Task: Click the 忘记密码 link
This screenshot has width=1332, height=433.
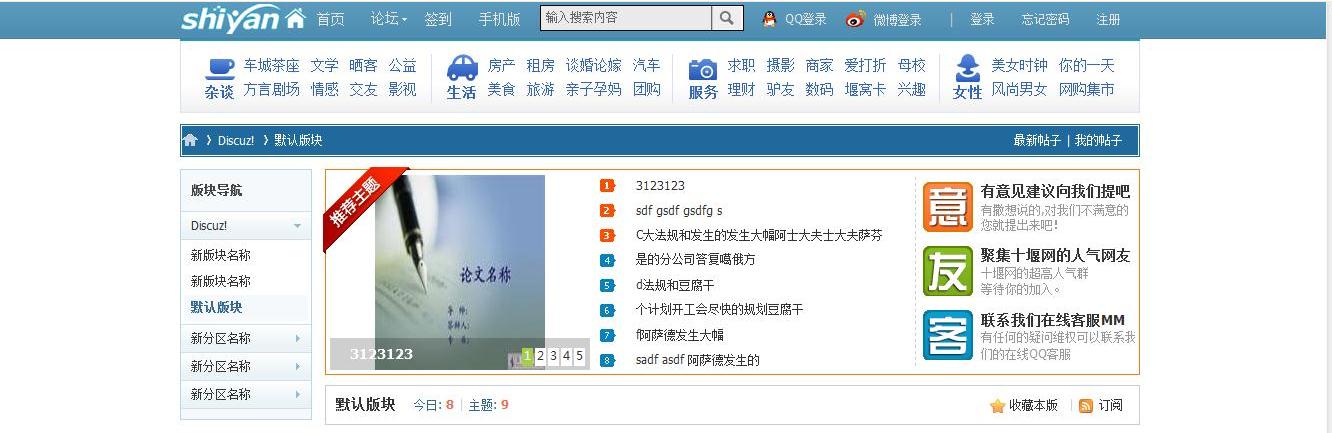Action: coord(1045,19)
